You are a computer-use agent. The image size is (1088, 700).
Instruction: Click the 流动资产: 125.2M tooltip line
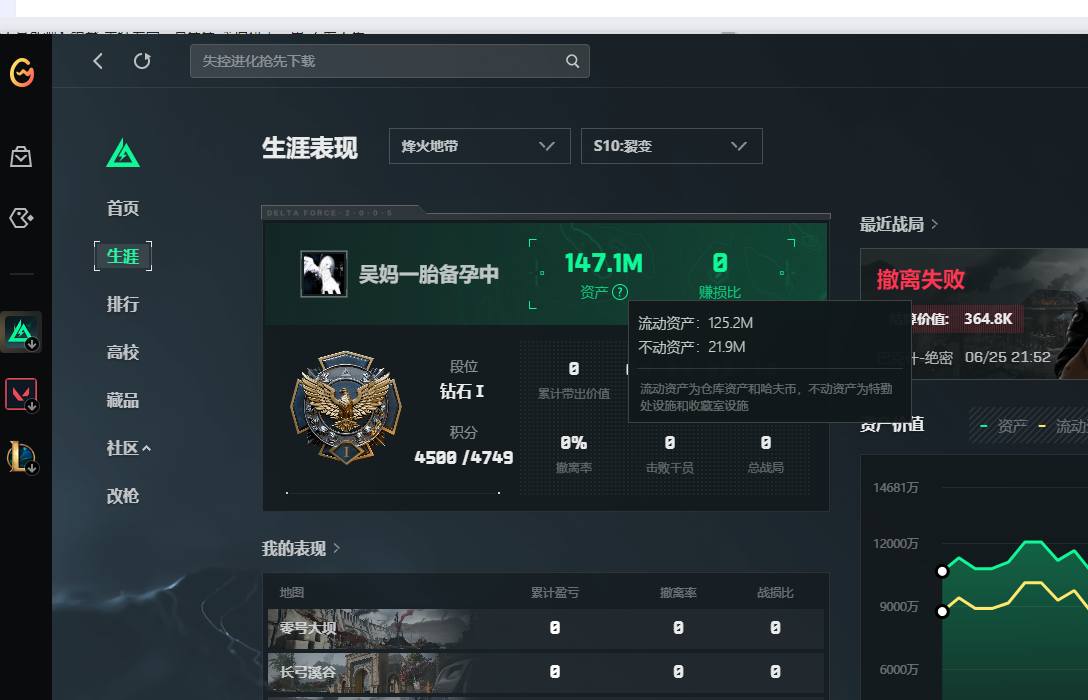pyautogui.click(x=695, y=323)
